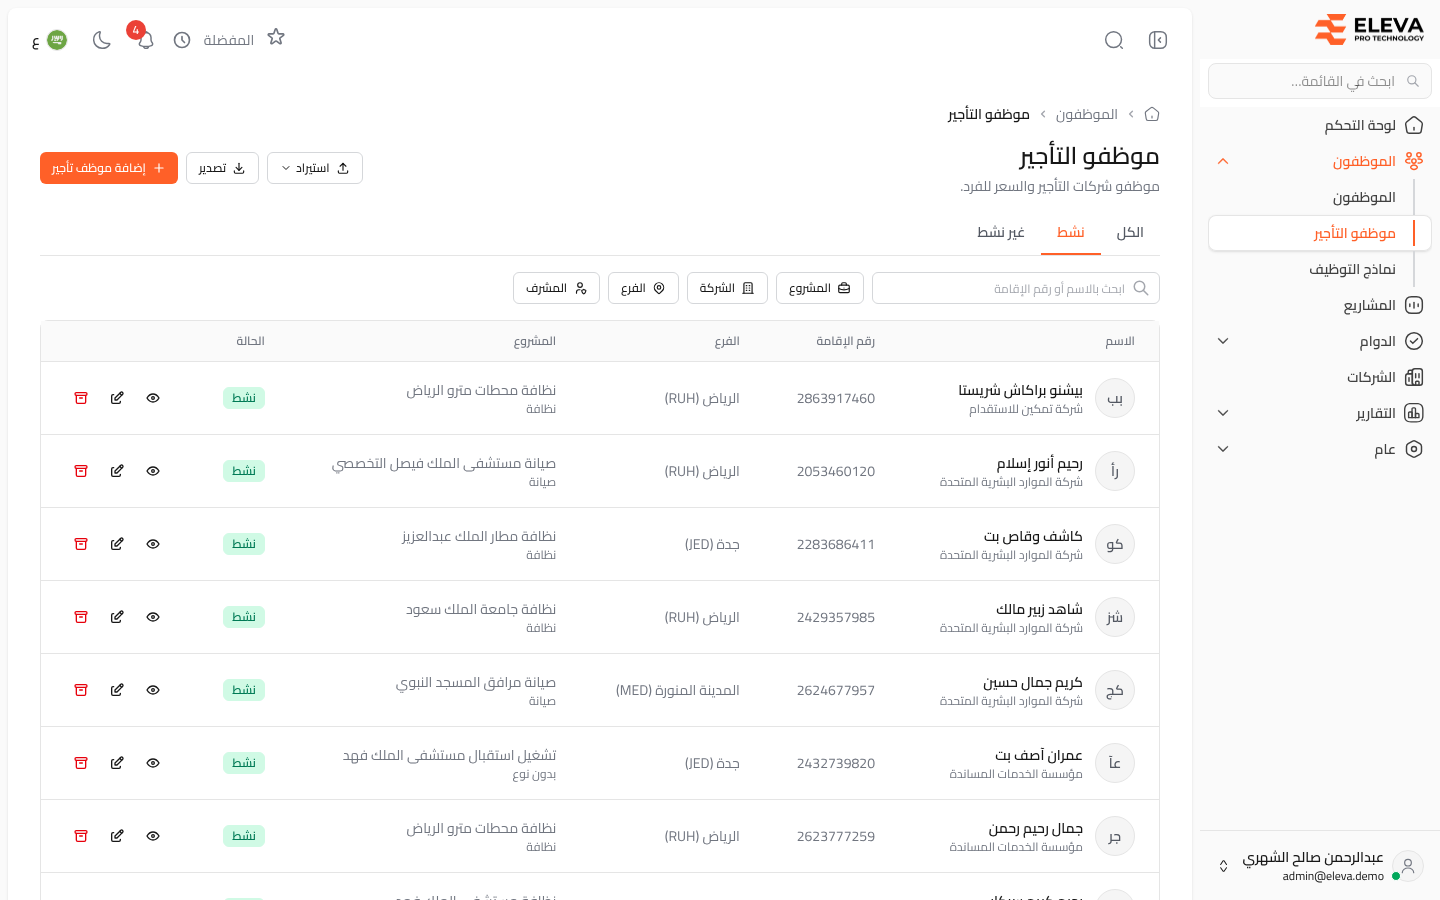The image size is (1440, 900).
Task: Open نماذج التوظيف in sidebar
Action: (1320, 269)
